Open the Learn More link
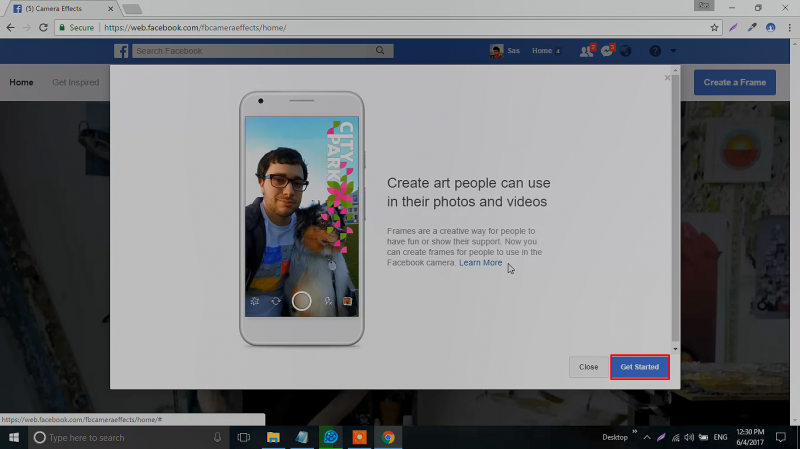The image size is (800, 449). tap(481, 263)
